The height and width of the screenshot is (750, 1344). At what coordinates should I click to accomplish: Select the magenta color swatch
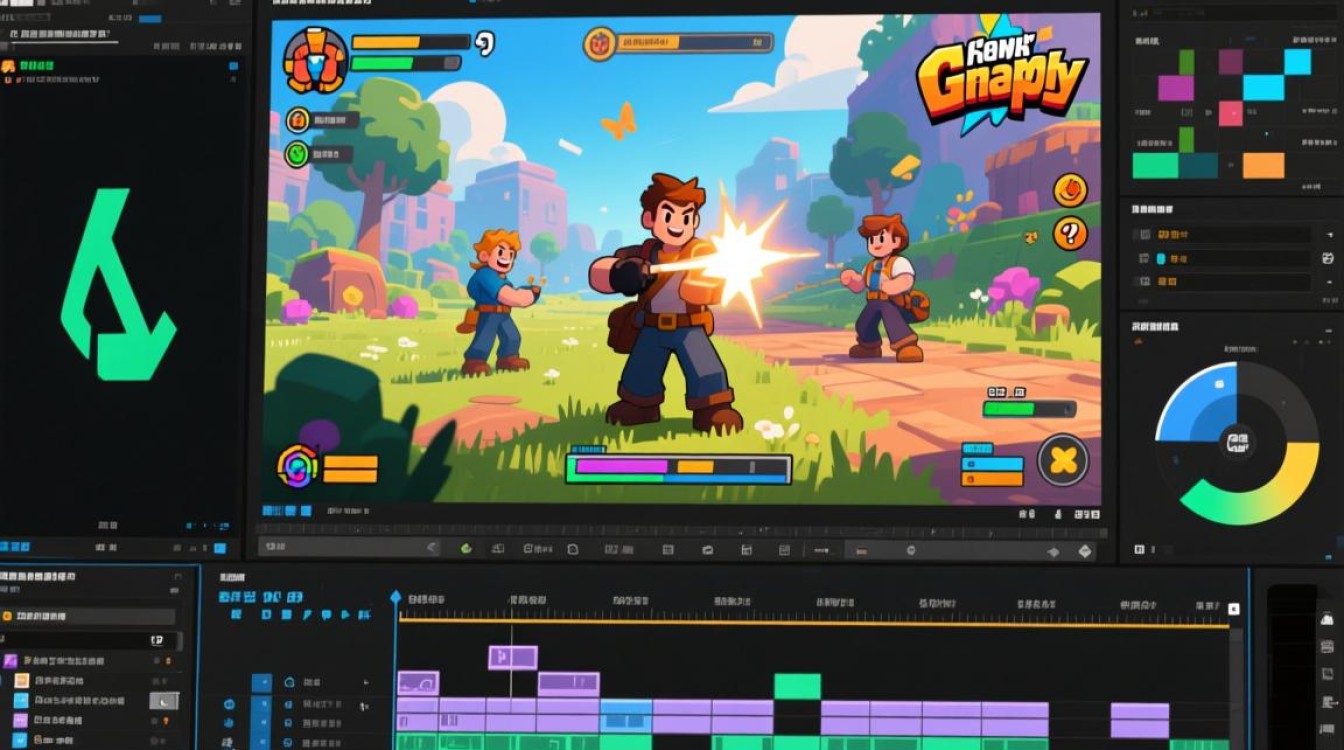click(1176, 88)
